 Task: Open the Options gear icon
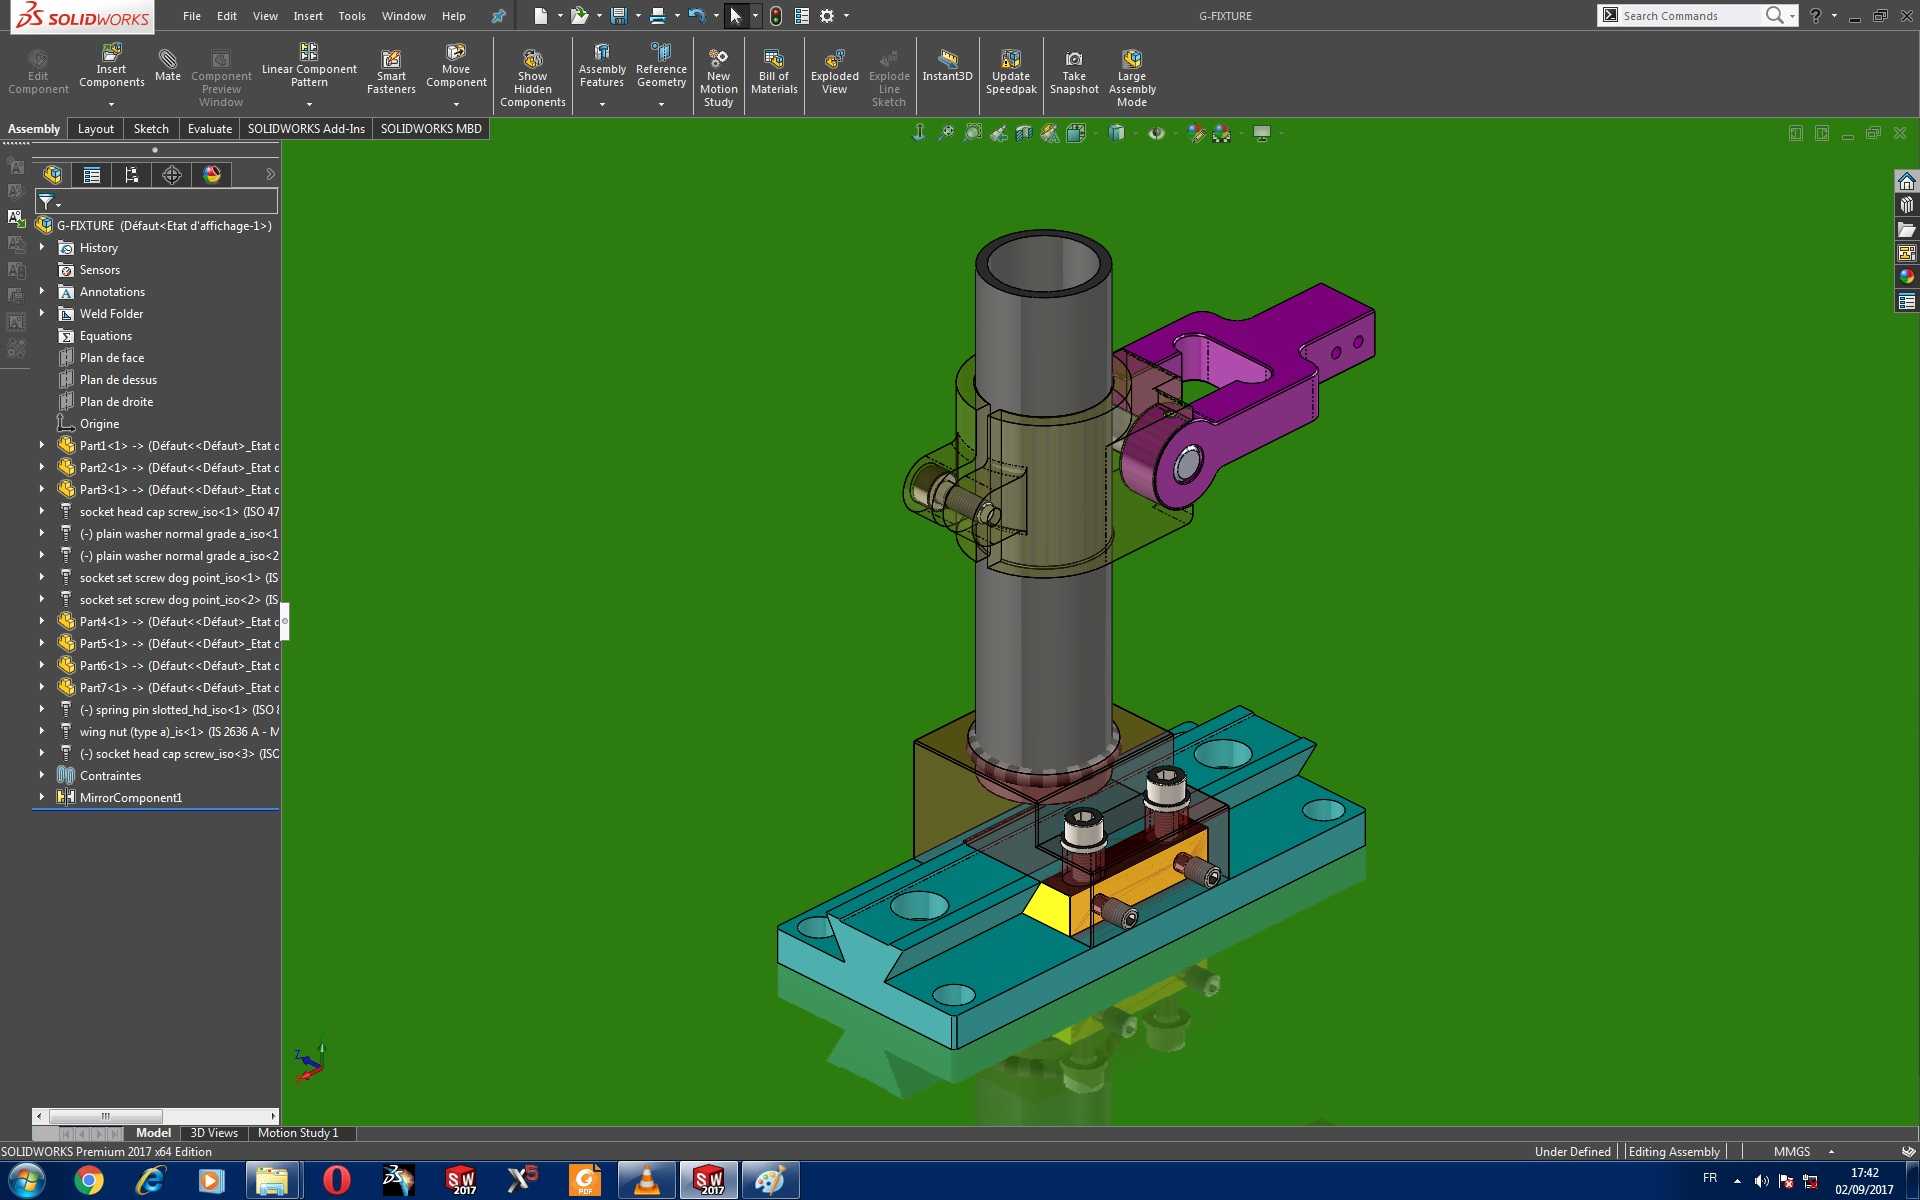827,16
